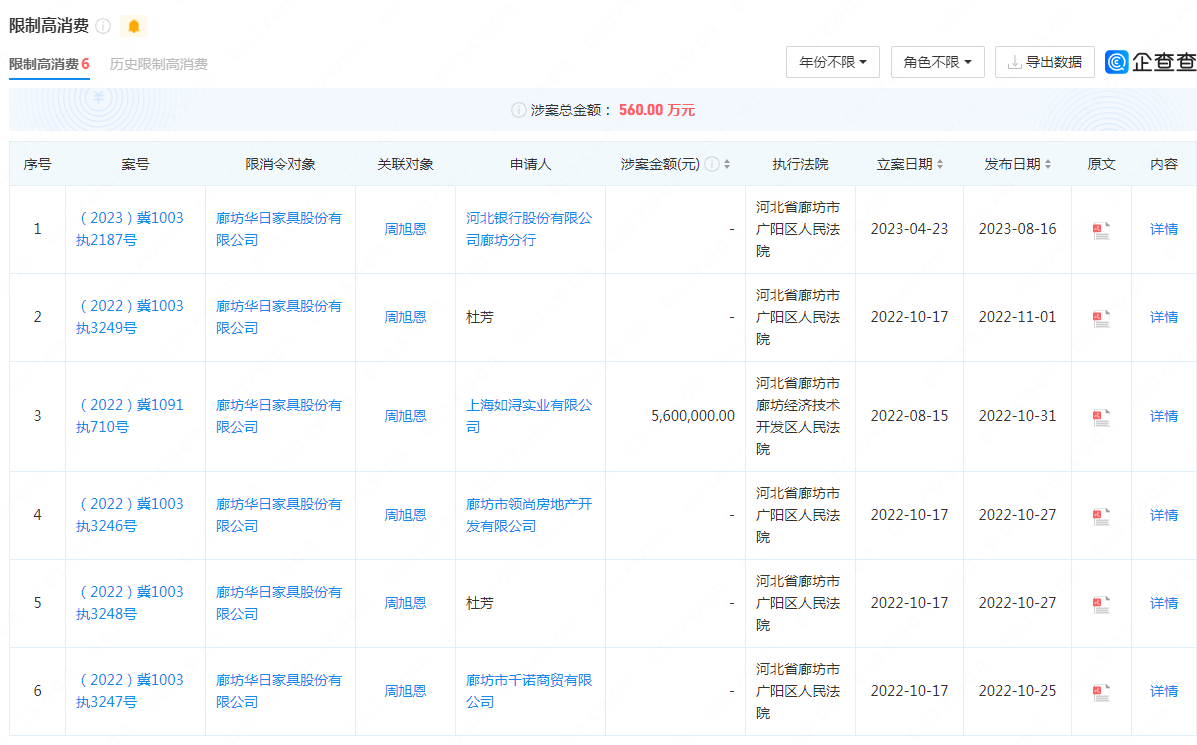Viewport: 1197px width, 745px height.
Task: Click the amount 5,600,000.00
Action: [693, 416]
